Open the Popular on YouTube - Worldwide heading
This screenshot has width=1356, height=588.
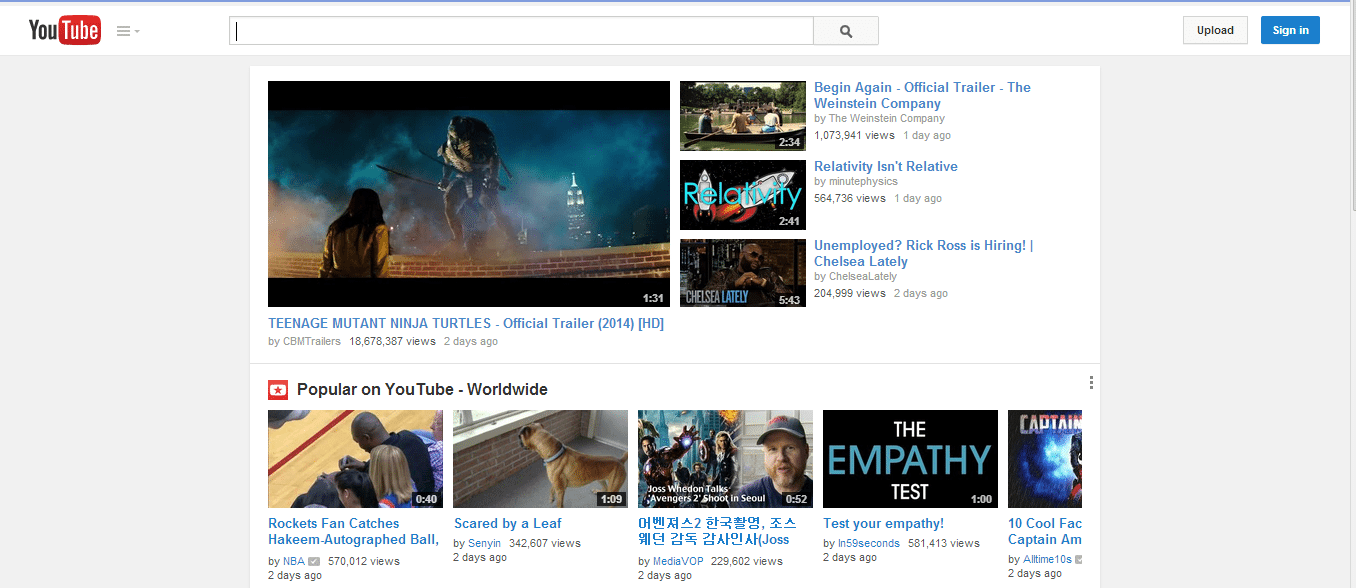coord(422,390)
